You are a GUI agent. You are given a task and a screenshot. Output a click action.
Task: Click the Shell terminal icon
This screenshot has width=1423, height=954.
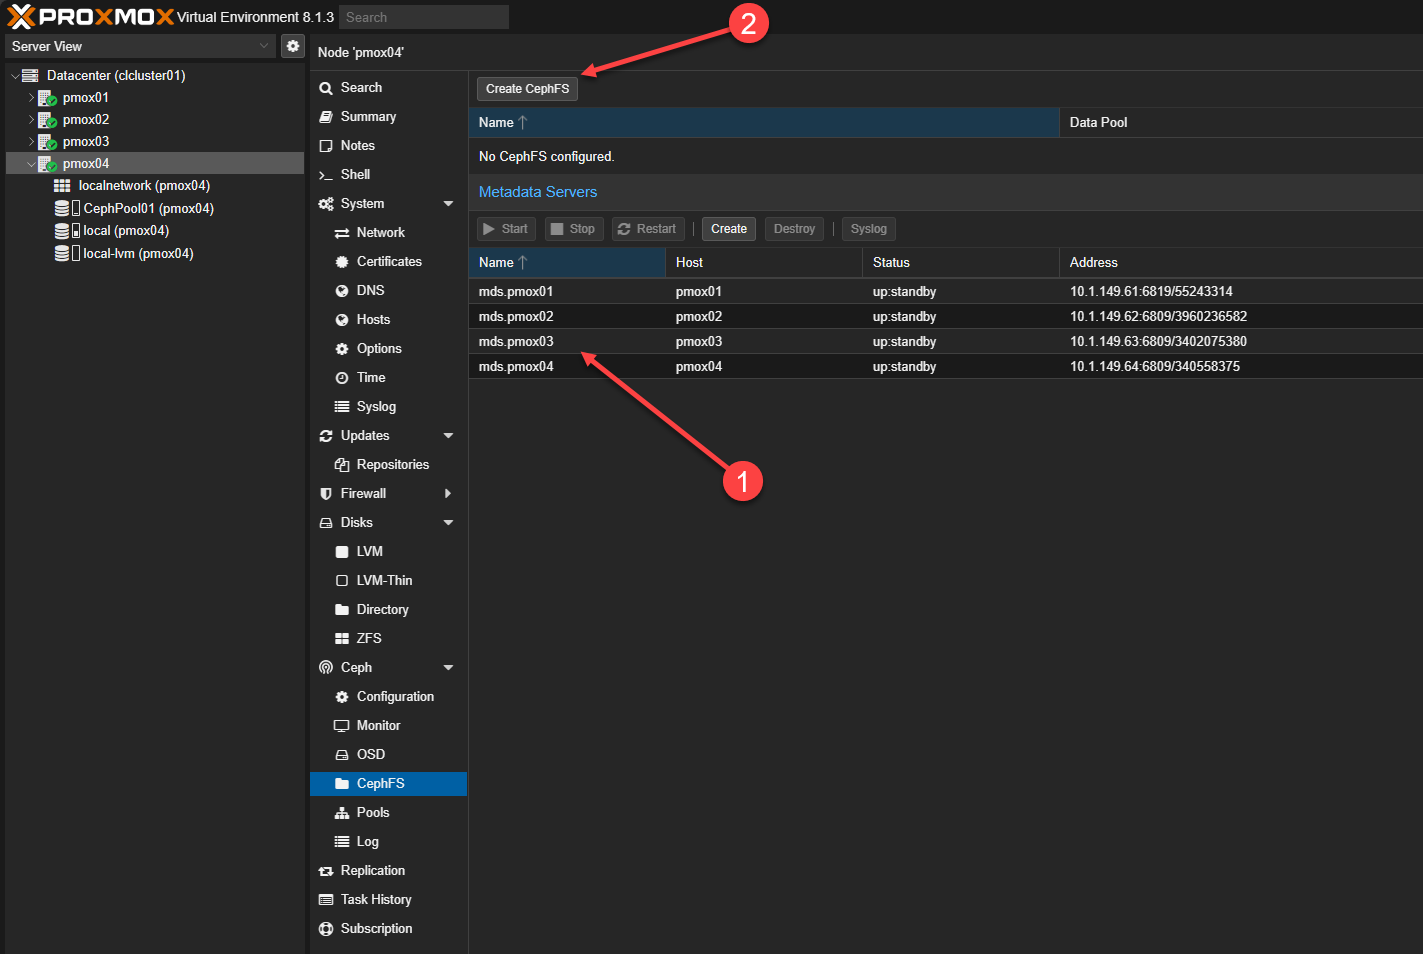326,175
